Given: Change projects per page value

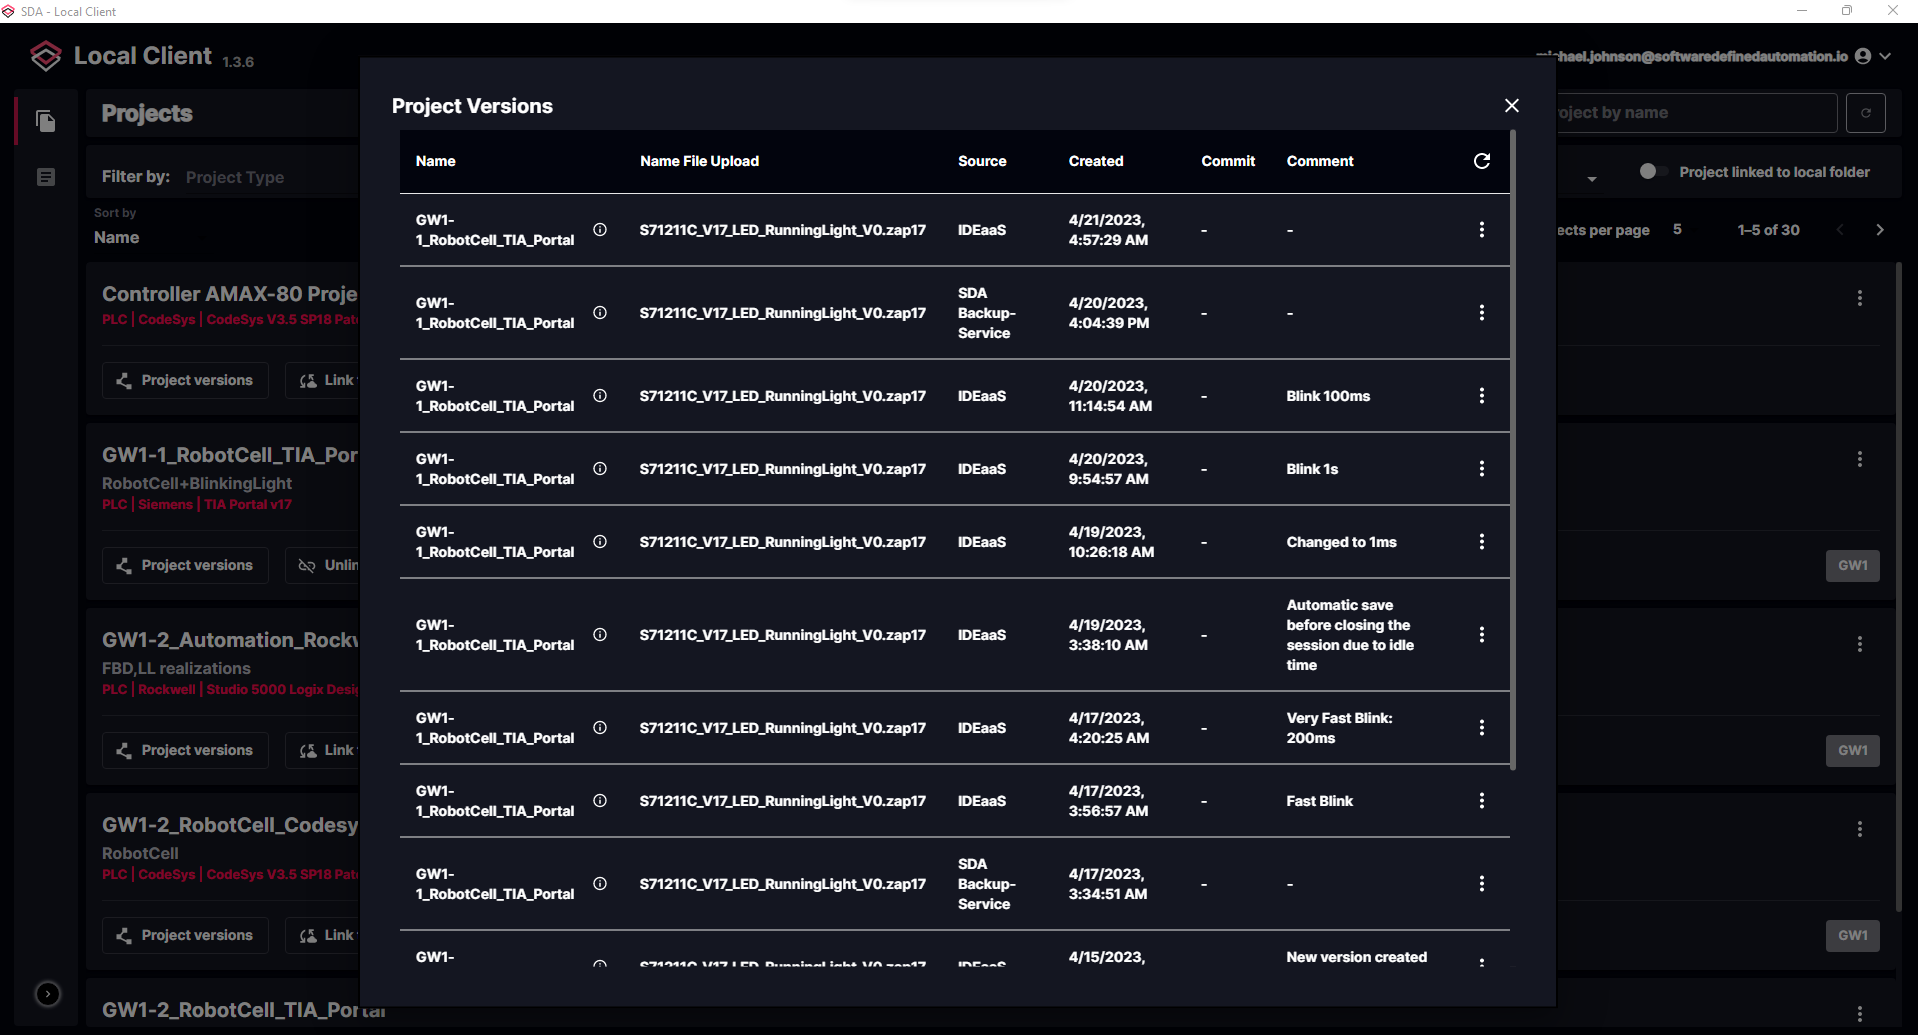Looking at the screenshot, I should pos(1677,230).
